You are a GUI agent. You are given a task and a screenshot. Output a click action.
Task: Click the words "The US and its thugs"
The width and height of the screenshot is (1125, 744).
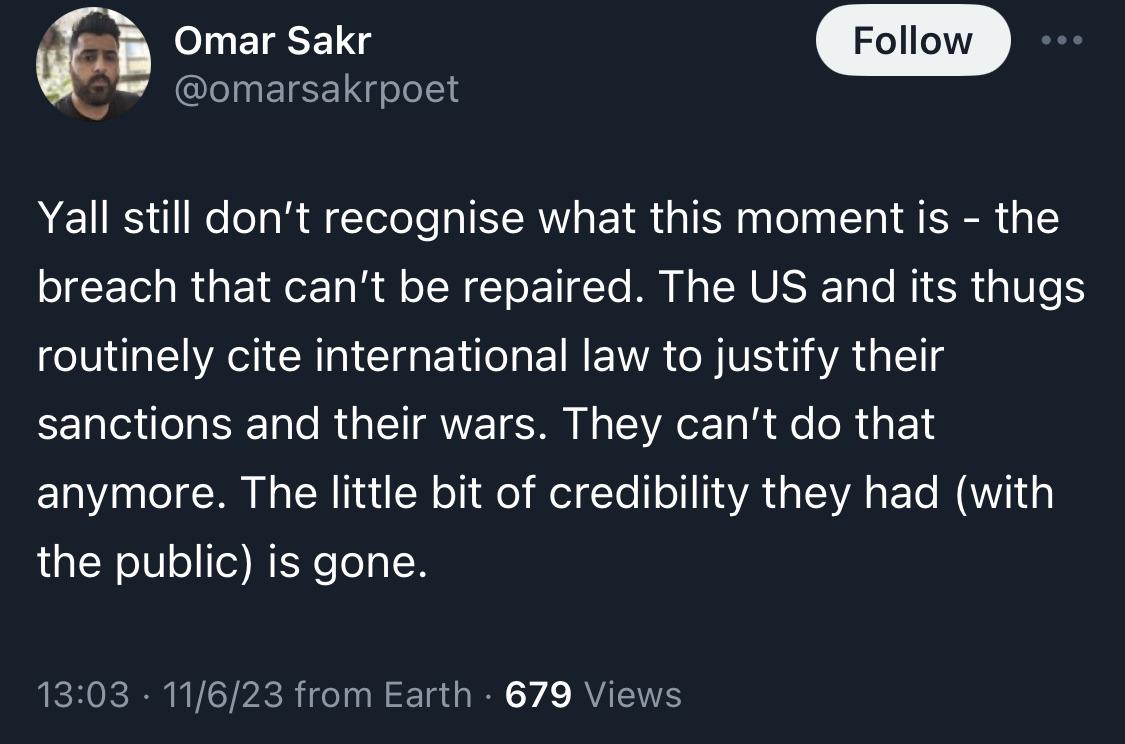(x=872, y=288)
